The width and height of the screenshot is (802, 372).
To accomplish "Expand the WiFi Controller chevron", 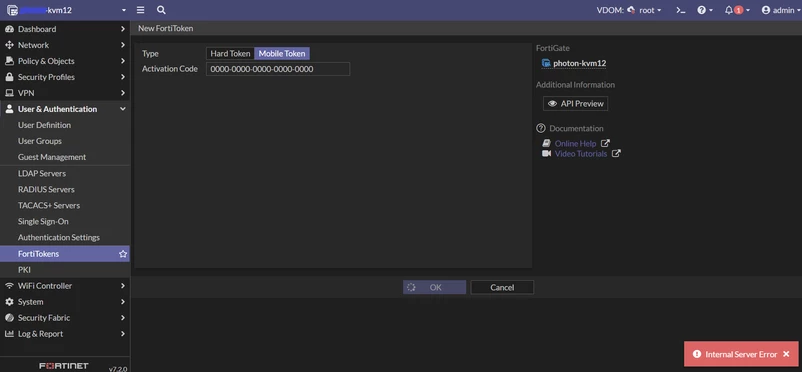I will 123,286.
